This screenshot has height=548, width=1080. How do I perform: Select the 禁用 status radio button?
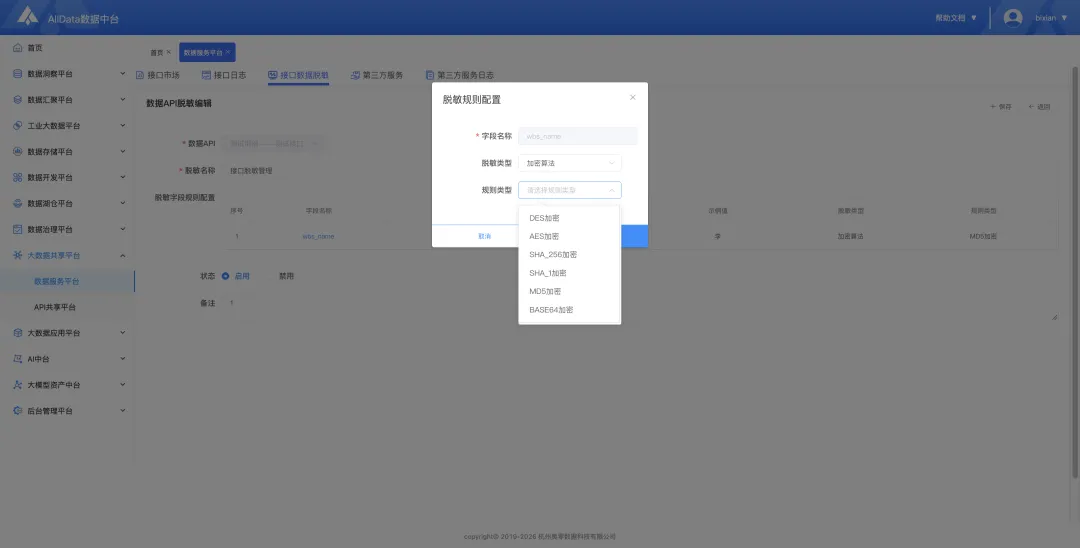tap(271, 276)
